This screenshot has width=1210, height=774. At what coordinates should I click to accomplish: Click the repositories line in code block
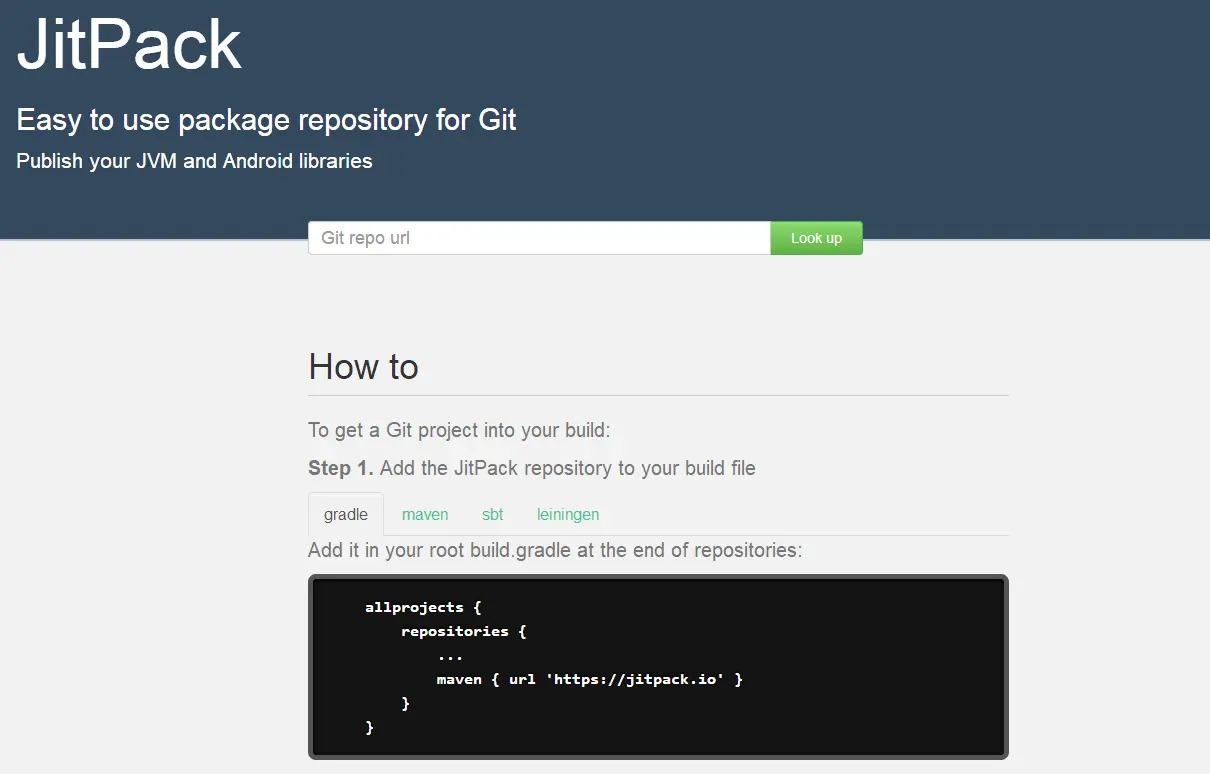click(x=464, y=631)
